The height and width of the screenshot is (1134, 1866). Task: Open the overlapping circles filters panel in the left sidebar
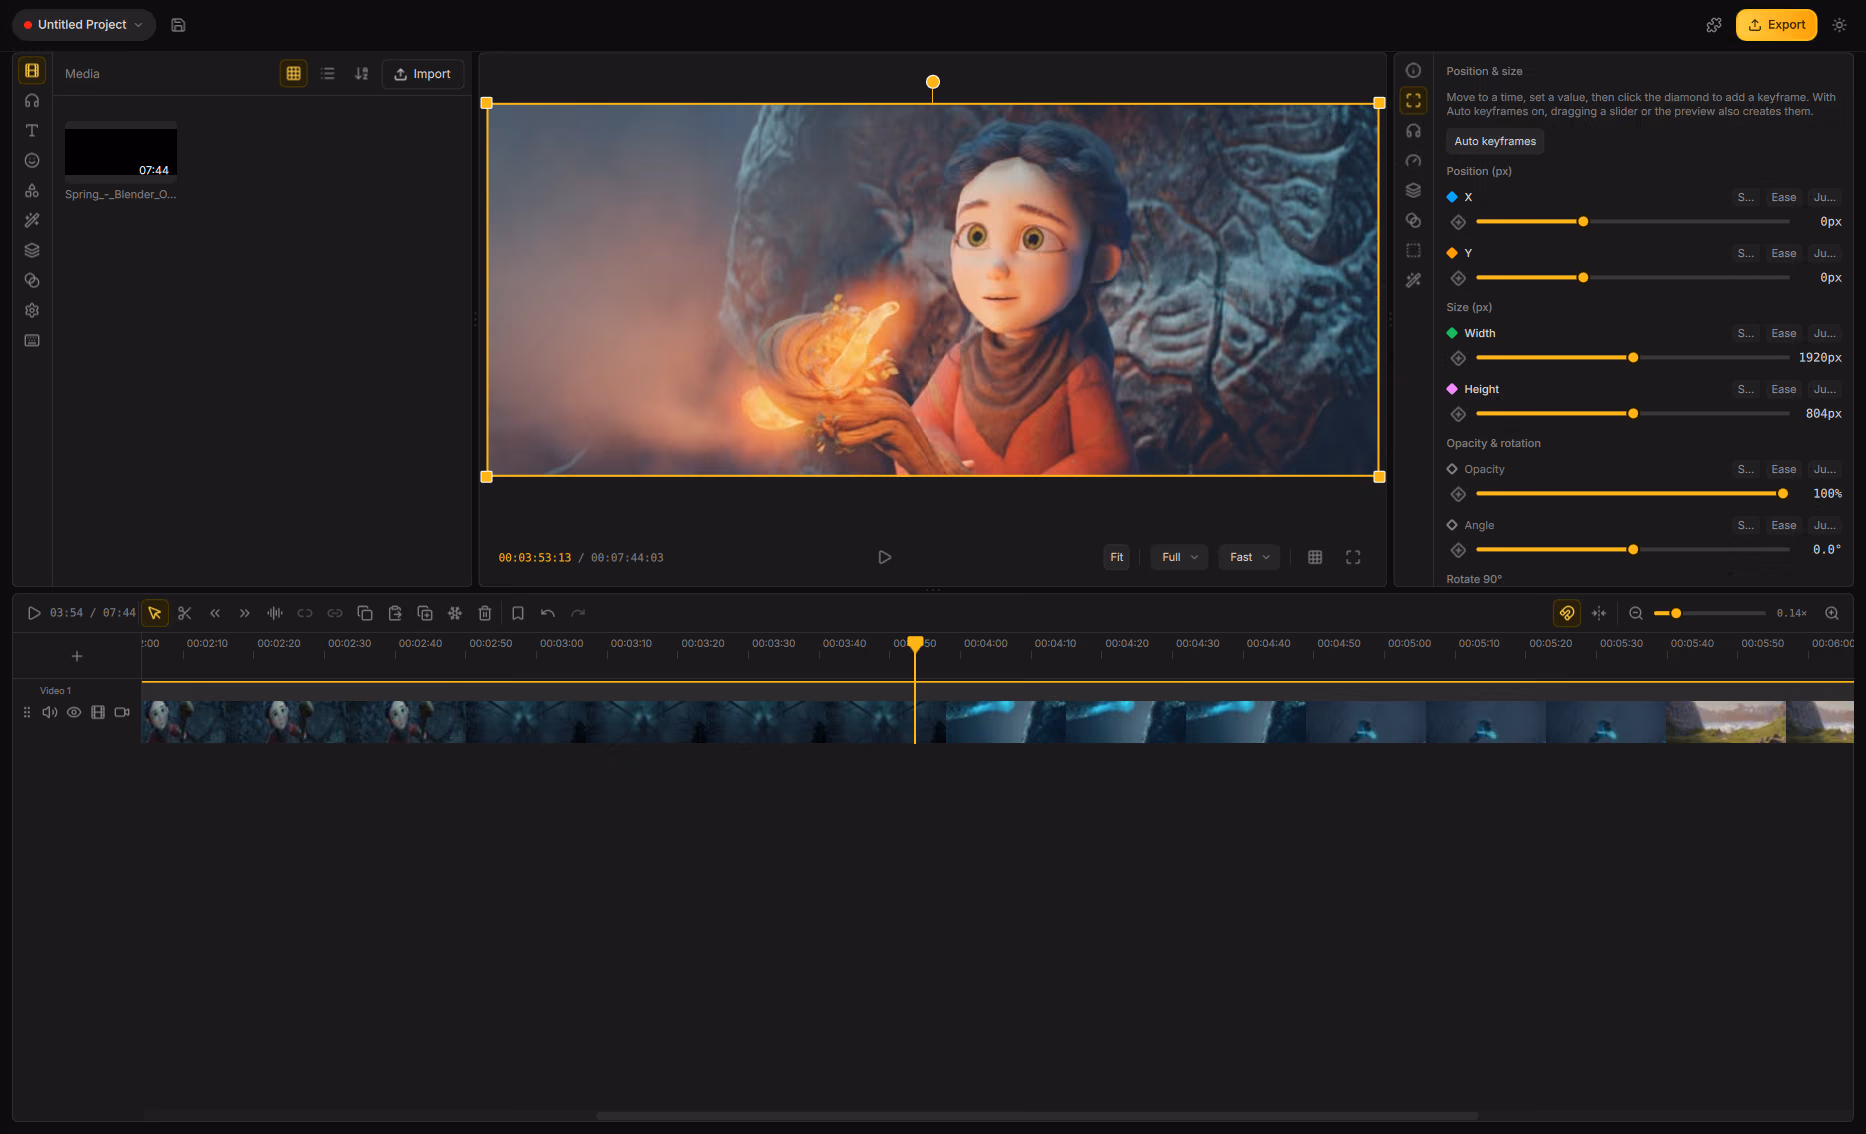(x=32, y=281)
